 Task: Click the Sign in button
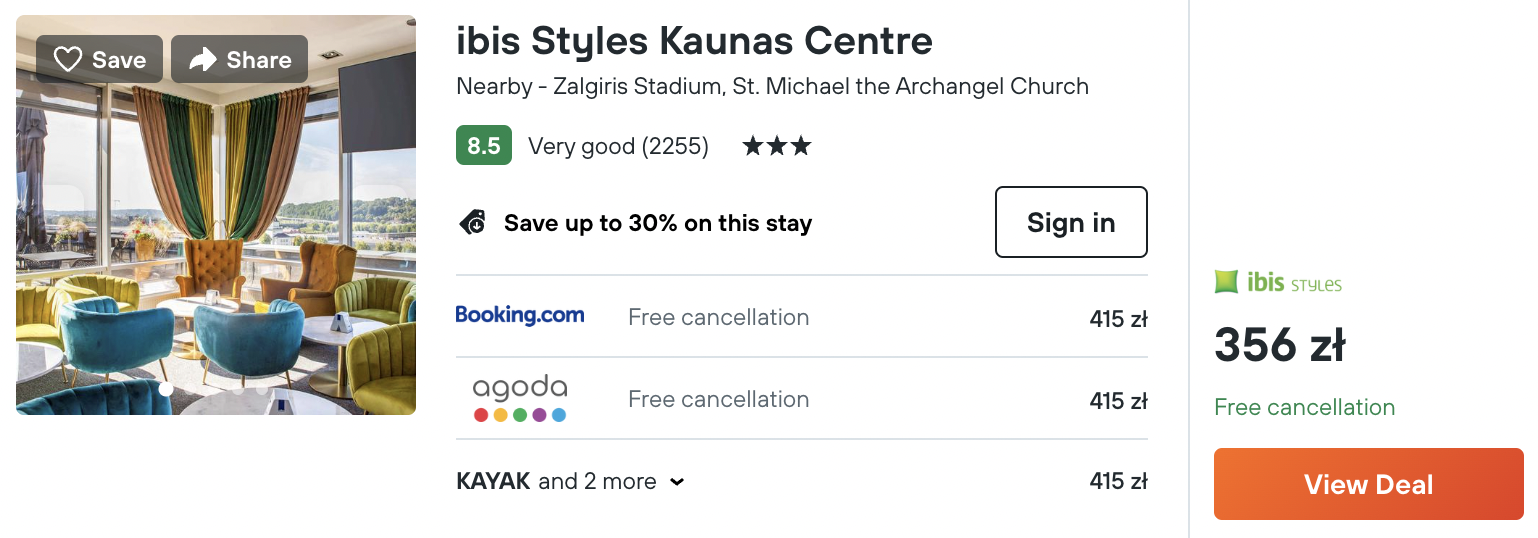pos(1071,222)
